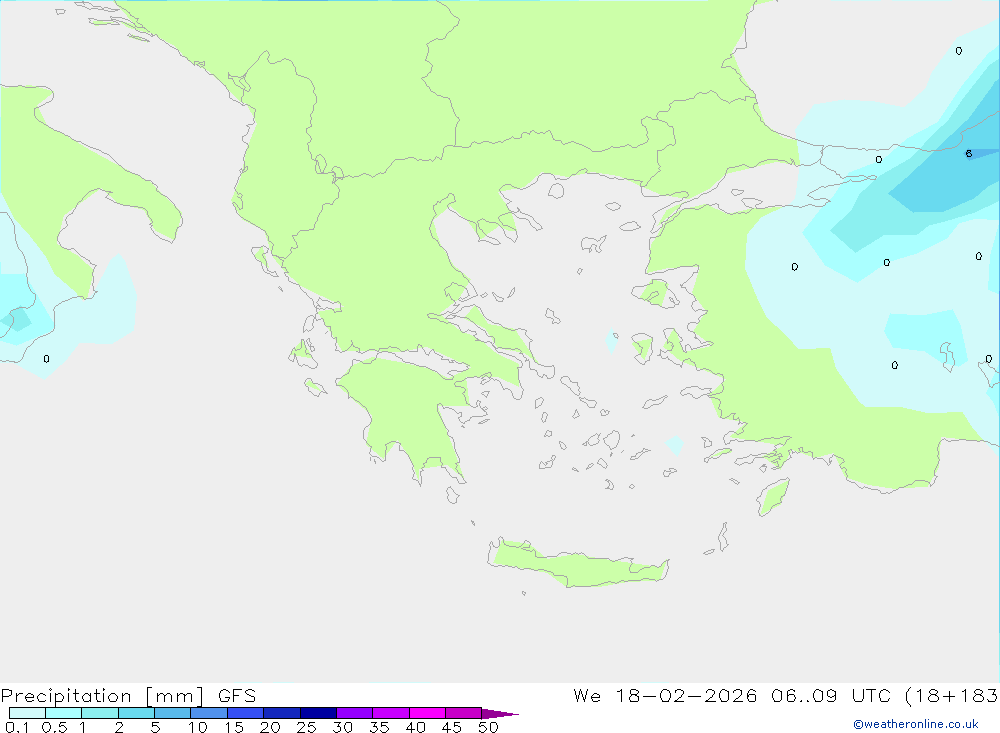Image resolution: width=1000 pixels, height=733 pixels.
Task: Click the 0.5–1 mm legend color swatch
Action: click(x=64, y=713)
